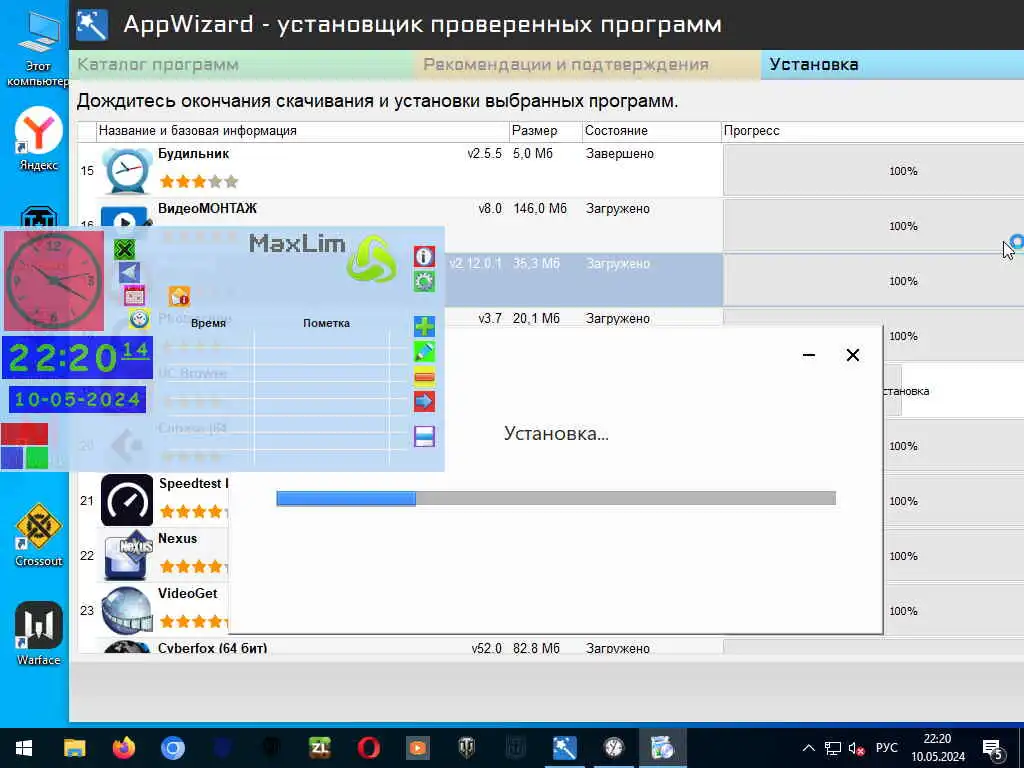Click the blue paper-plane arrow icon in MaxLim
This screenshot has width=1024, height=768.
[129, 272]
